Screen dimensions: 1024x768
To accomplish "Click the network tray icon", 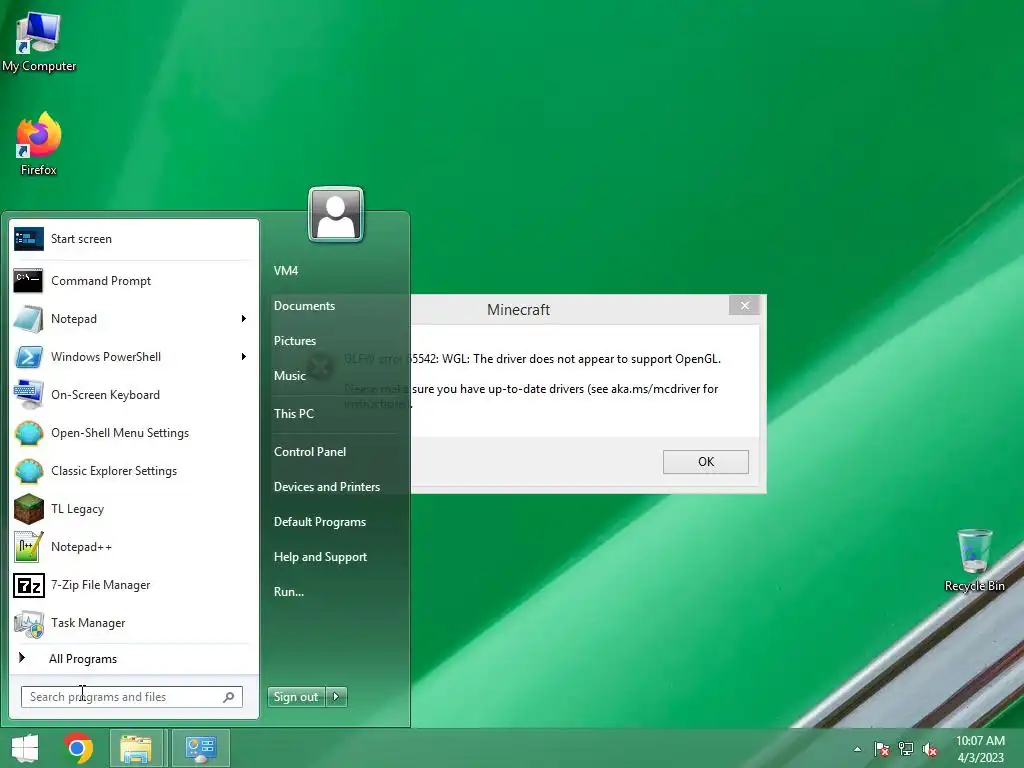I will 906,750.
